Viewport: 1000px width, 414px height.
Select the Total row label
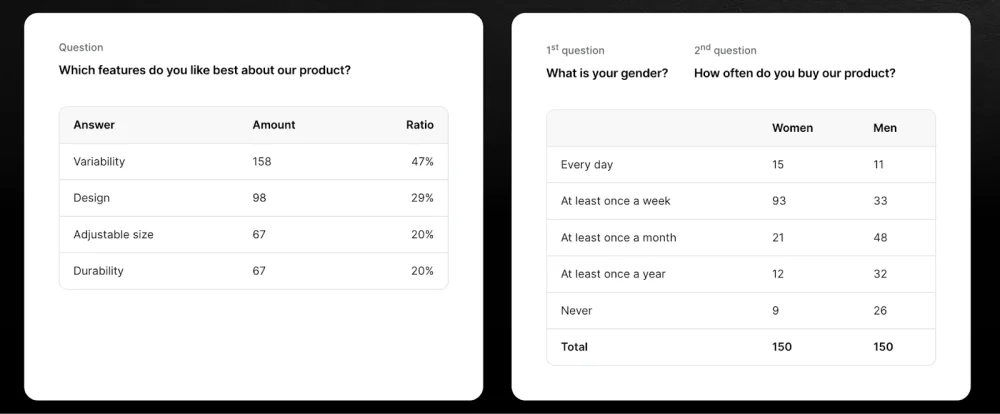(574, 347)
